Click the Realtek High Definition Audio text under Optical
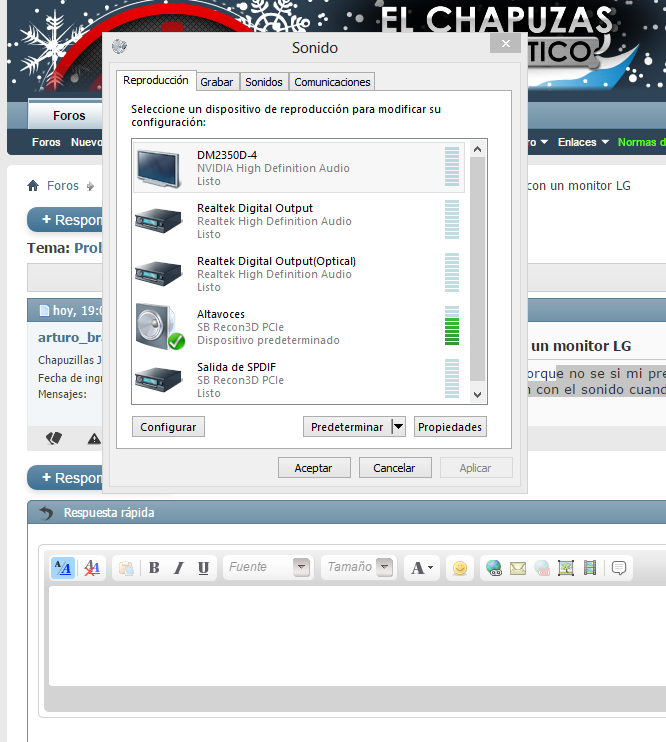Viewport: 666px width, 742px height. pyautogui.click(x=274, y=274)
